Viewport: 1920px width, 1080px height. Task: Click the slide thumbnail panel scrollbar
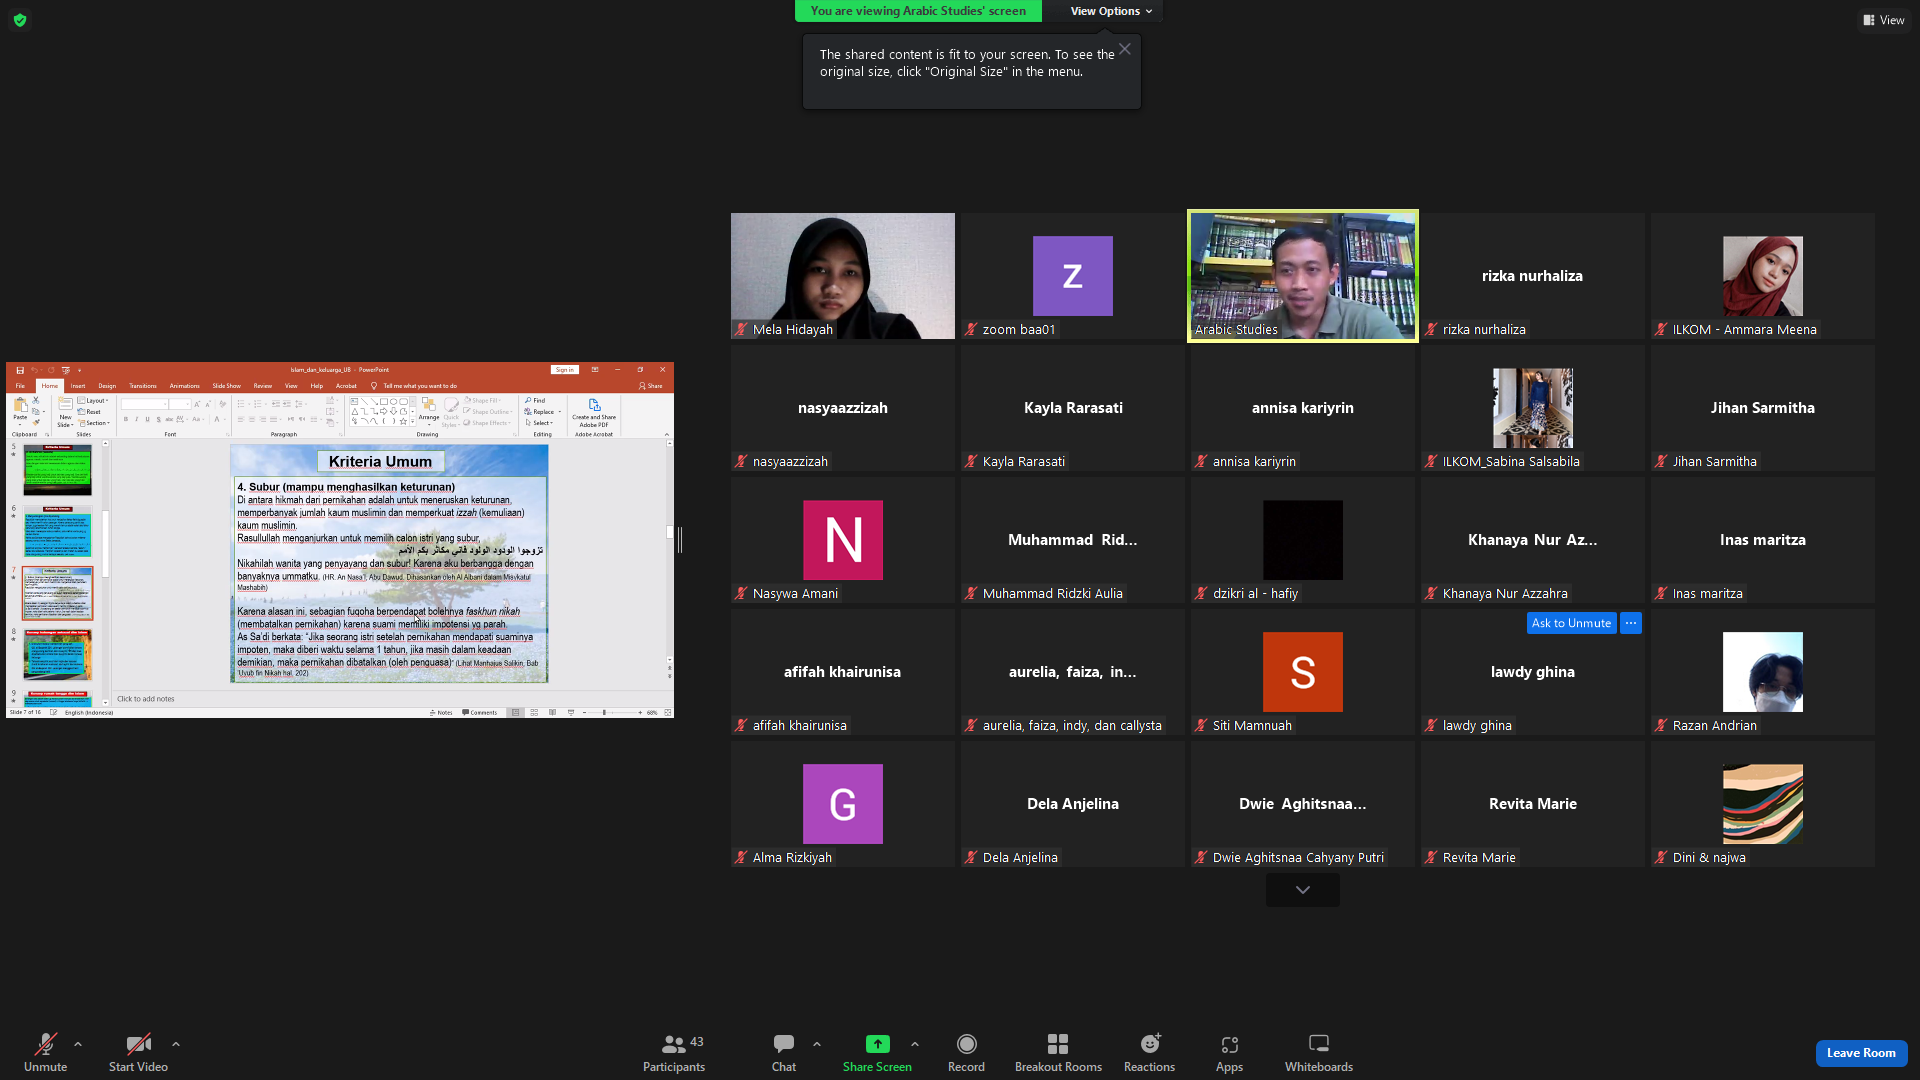point(105,543)
